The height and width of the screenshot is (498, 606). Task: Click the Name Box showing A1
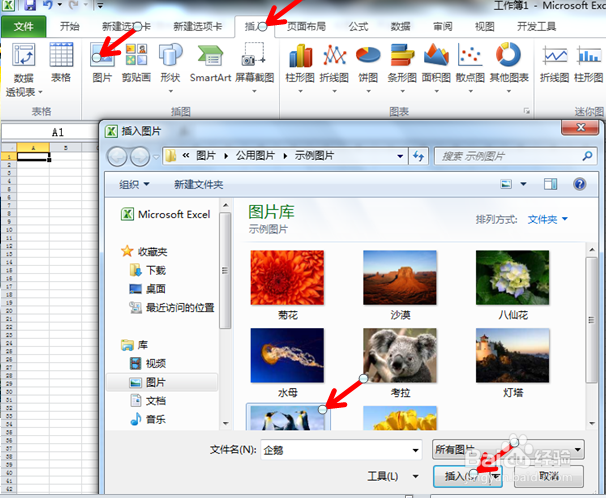(x=50, y=132)
